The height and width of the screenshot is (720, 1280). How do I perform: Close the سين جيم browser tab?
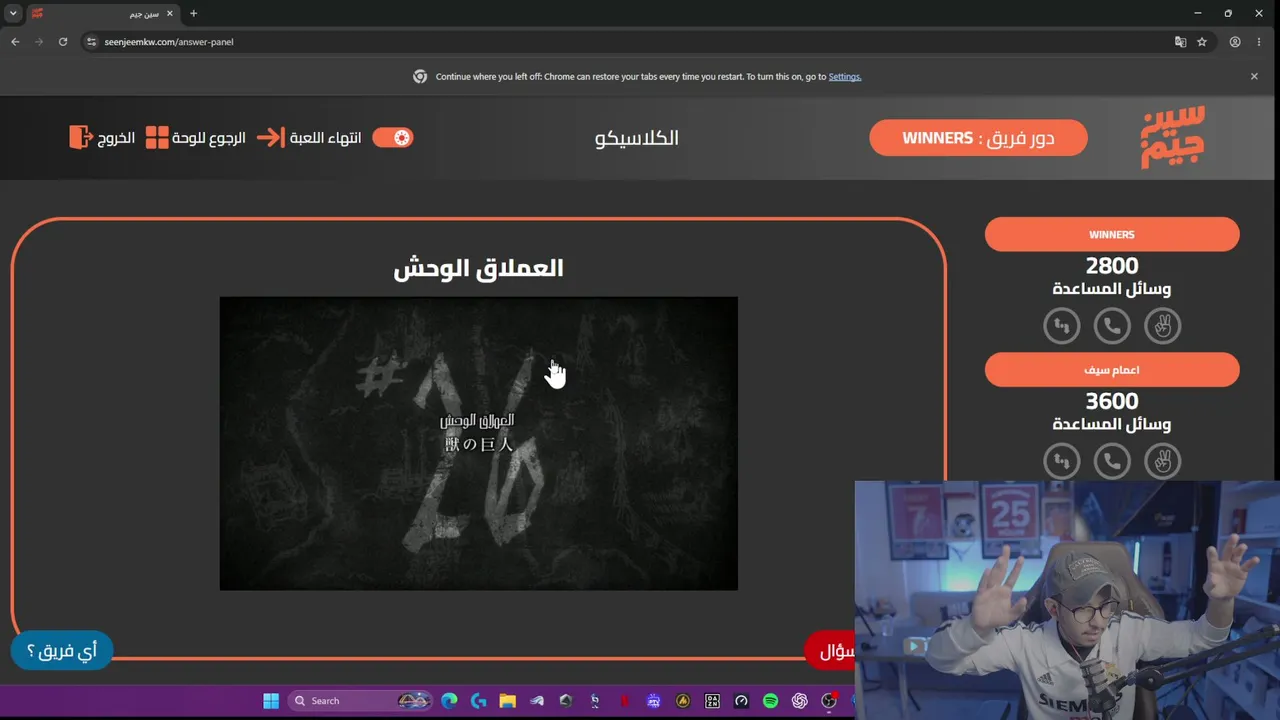tap(169, 13)
